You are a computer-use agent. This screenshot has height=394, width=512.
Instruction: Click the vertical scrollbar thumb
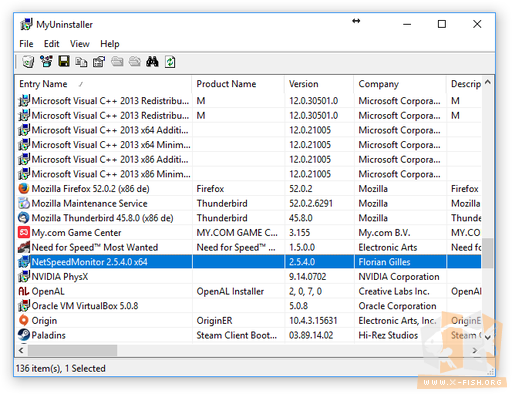488,253
